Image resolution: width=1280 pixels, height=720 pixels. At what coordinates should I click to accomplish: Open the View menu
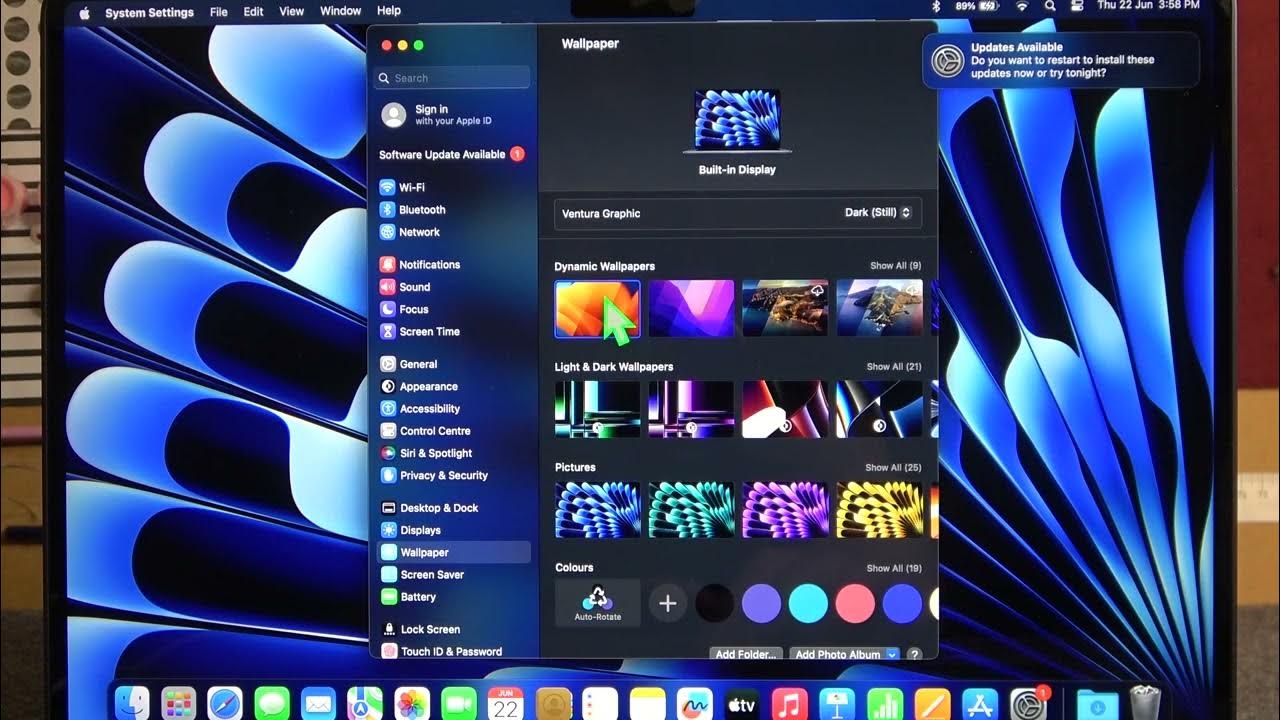tap(292, 11)
